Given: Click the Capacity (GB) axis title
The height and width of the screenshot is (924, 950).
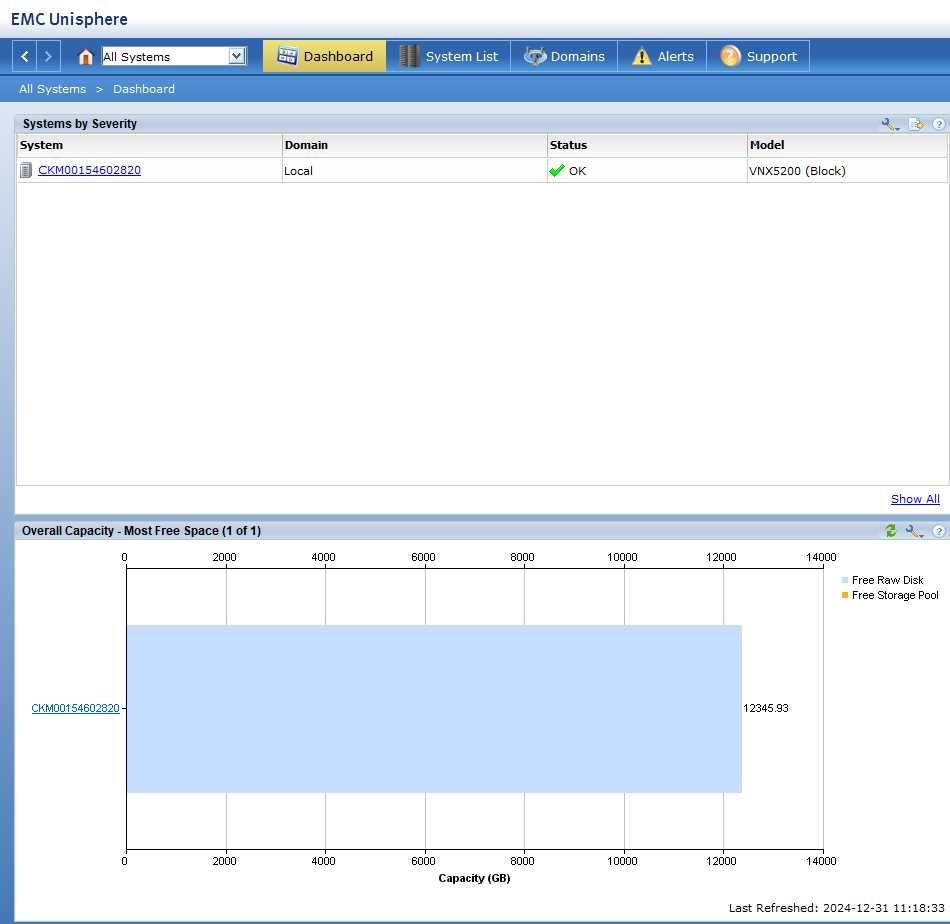Looking at the screenshot, I should click(x=474, y=879).
